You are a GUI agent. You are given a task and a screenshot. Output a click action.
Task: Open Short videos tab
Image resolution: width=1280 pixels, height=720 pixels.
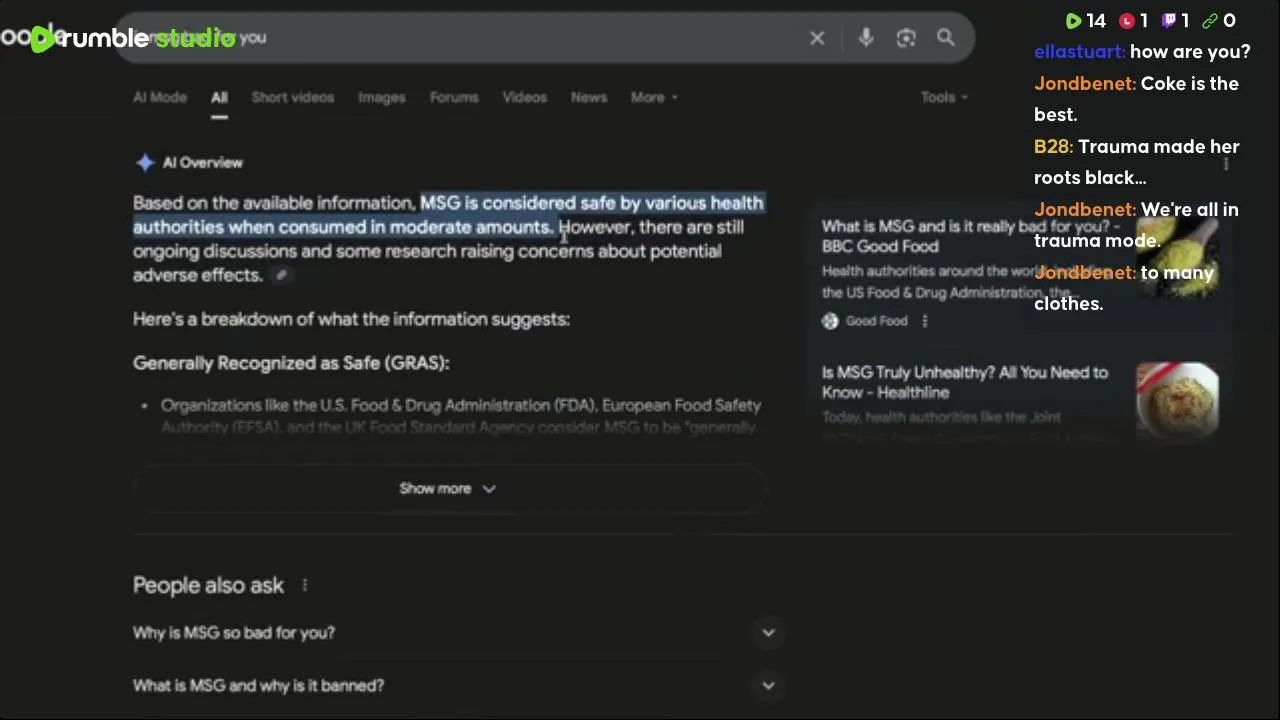click(292, 97)
